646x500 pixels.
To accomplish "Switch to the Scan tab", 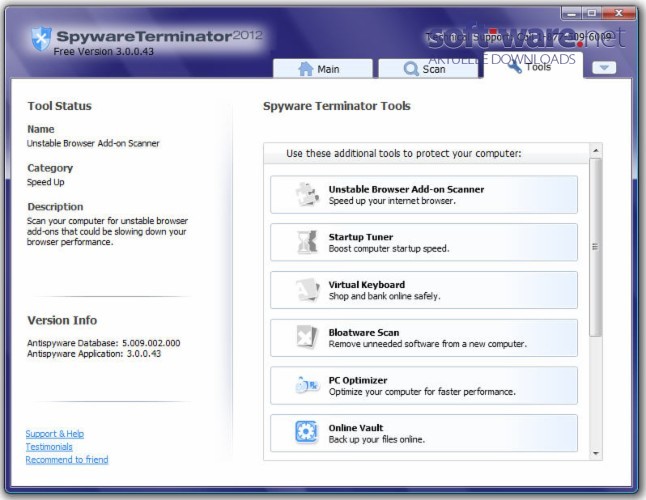I will tap(428, 68).
